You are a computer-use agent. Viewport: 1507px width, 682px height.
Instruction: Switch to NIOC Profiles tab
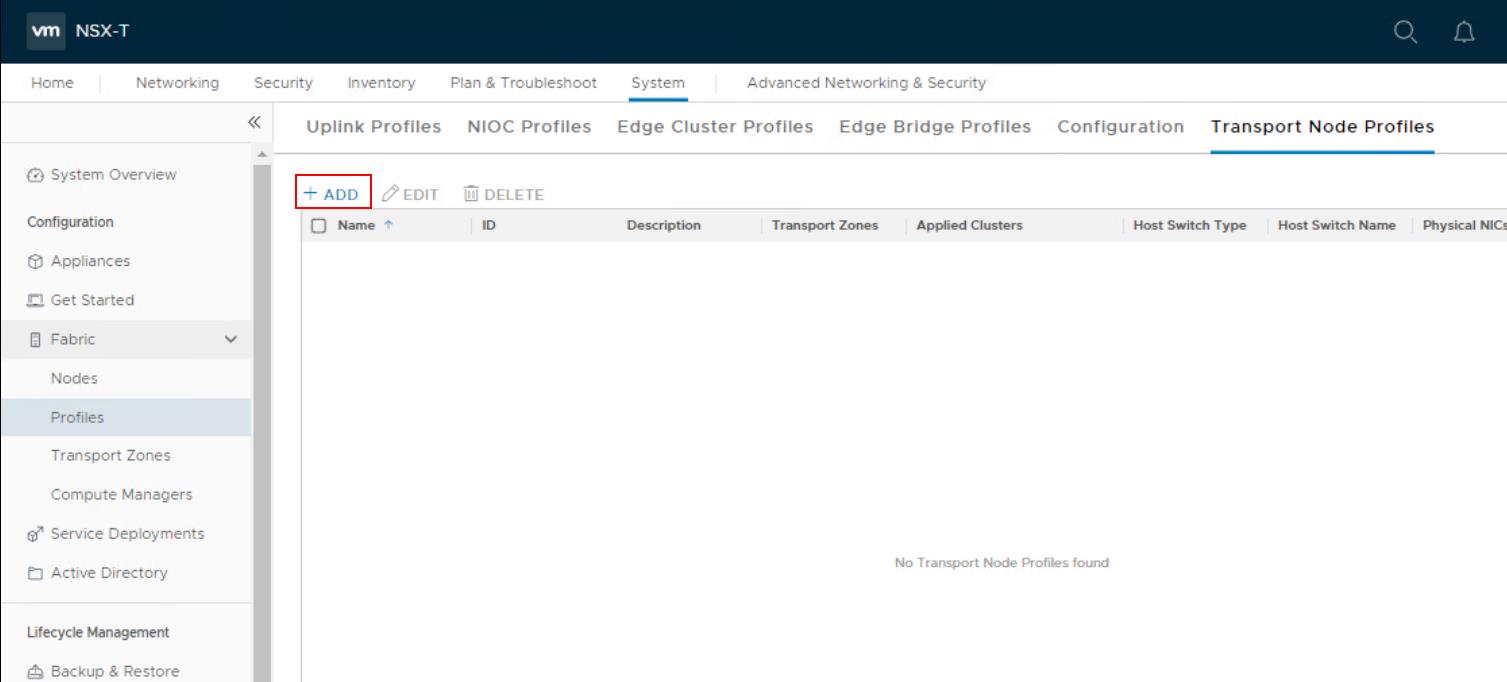529,127
